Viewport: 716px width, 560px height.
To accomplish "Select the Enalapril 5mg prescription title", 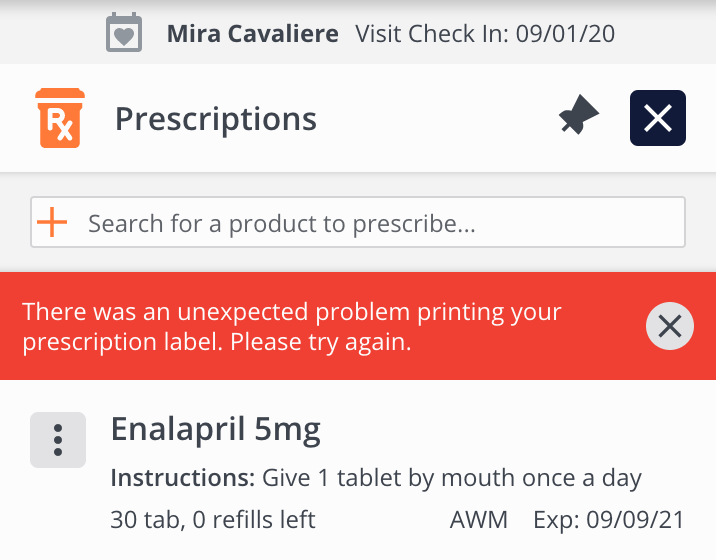I will (x=215, y=430).
